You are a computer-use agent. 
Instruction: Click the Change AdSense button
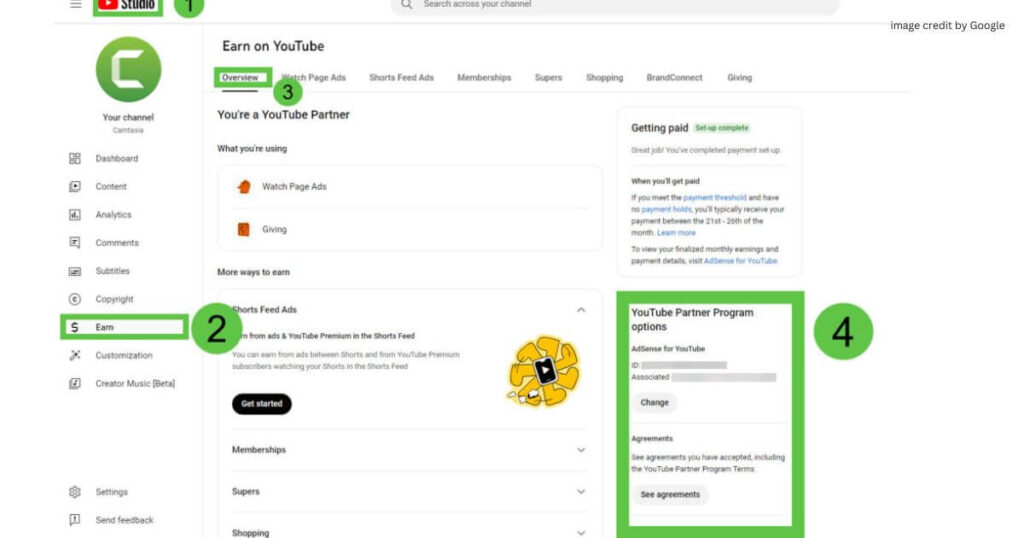(654, 402)
